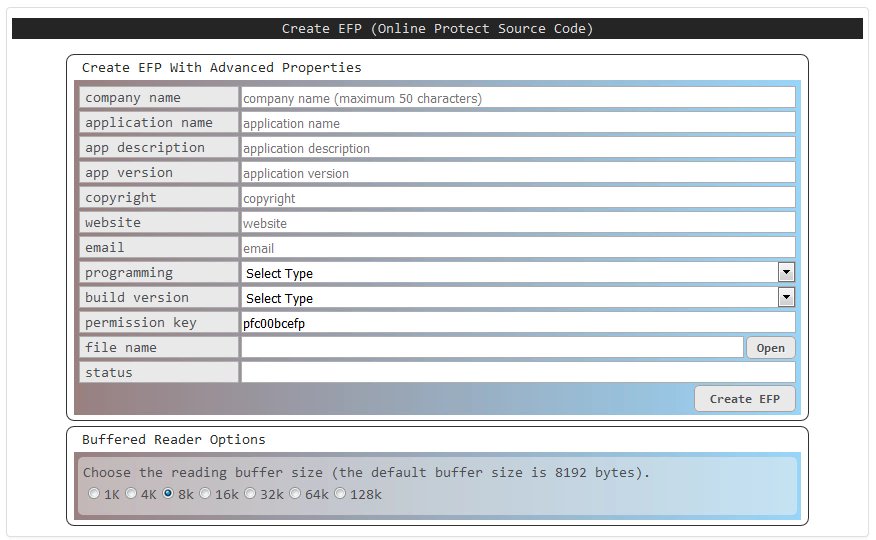Click into the copyright input field
This screenshot has height=540, width=876.
pyautogui.click(x=518, y=198)
